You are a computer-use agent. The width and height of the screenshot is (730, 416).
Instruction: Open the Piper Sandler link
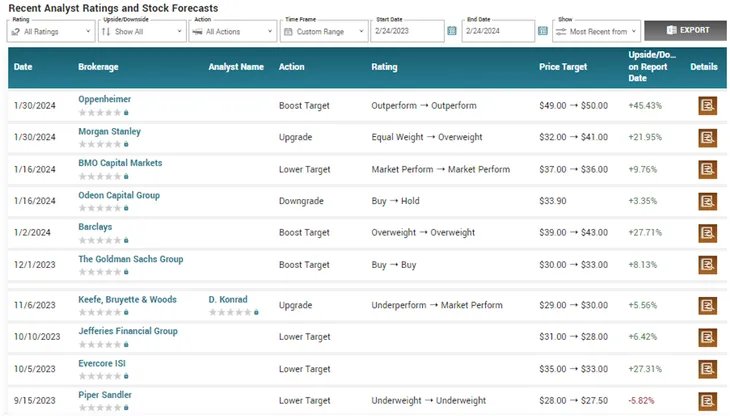105,395
